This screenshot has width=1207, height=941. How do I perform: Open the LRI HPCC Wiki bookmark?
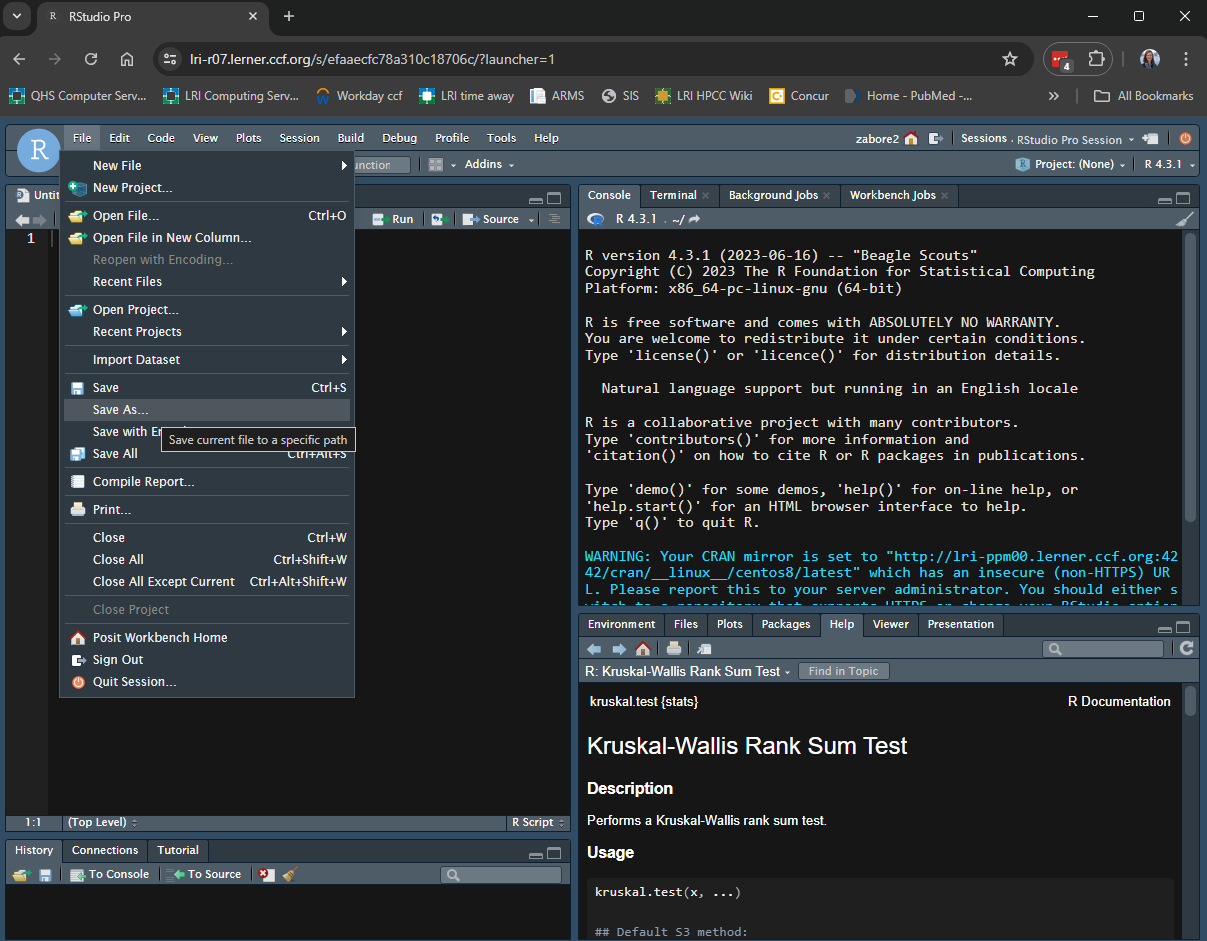tap(703, 96)
